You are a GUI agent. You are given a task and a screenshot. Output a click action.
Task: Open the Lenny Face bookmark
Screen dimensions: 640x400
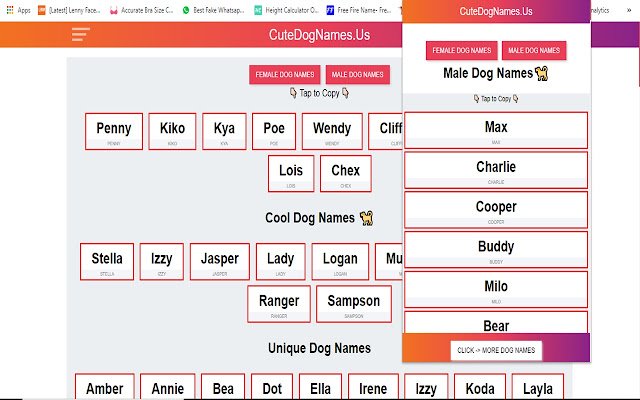[69, 10]
